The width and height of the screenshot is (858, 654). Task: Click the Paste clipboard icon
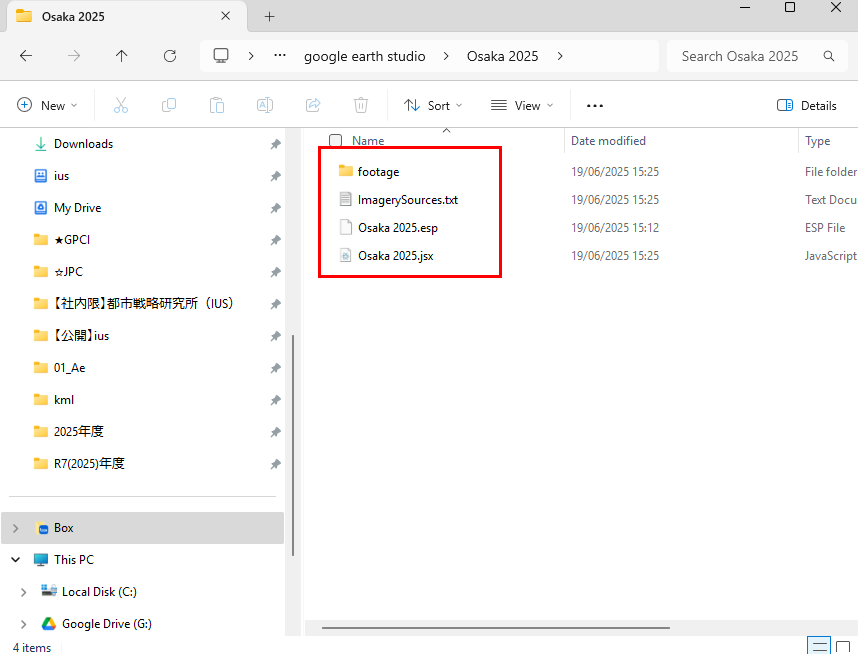(217, 105)
